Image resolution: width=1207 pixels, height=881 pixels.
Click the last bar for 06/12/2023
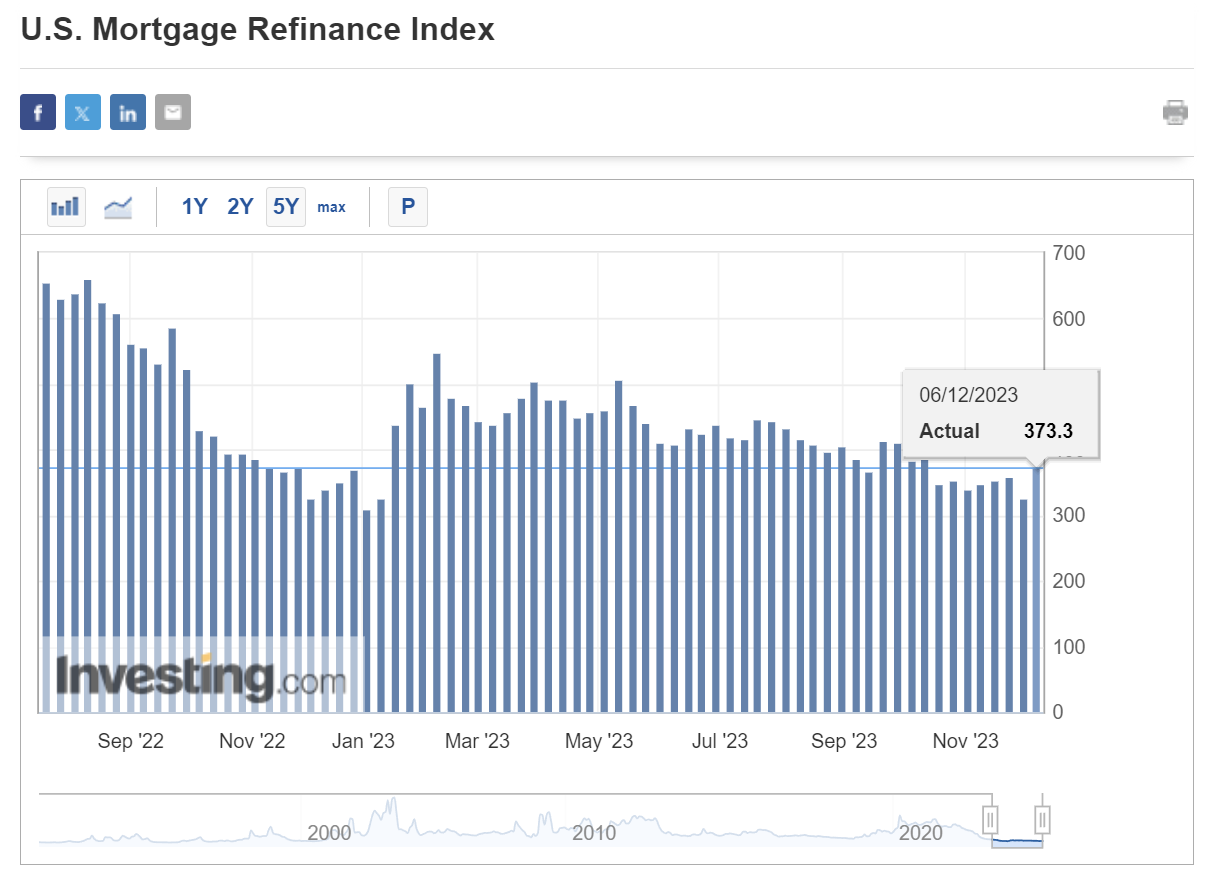(1037, 590)
